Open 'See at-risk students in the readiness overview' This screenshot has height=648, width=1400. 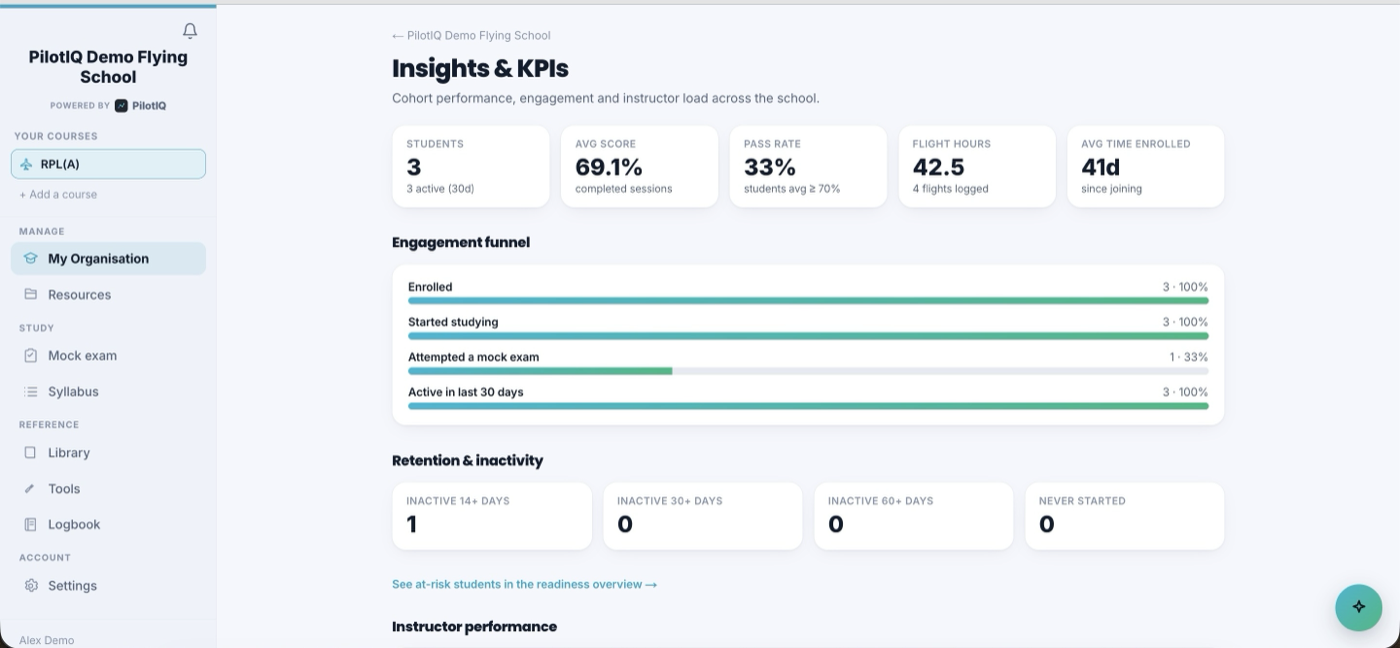[524, 584]
